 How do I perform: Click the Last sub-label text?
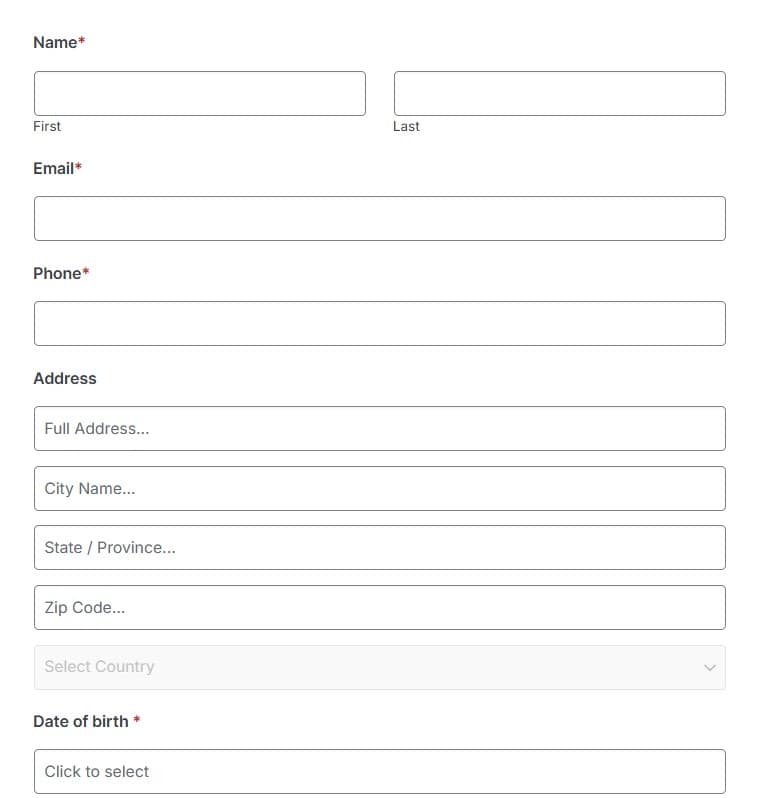[406, 126]
